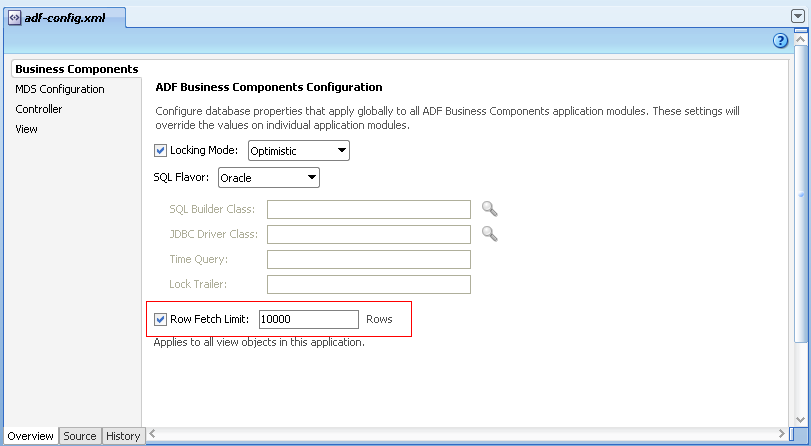The height and width of the screenshot is (446, 811).
Task: Select Business Components in the side list
Action: click(x=77, y=69)
